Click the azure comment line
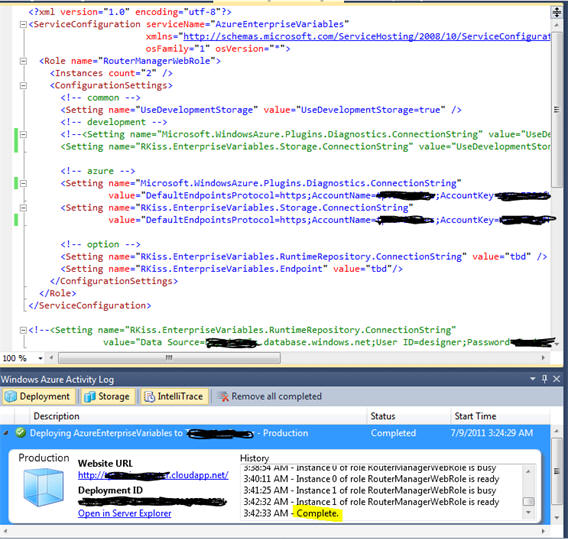 pyautogui.click(x=98, y=171)
